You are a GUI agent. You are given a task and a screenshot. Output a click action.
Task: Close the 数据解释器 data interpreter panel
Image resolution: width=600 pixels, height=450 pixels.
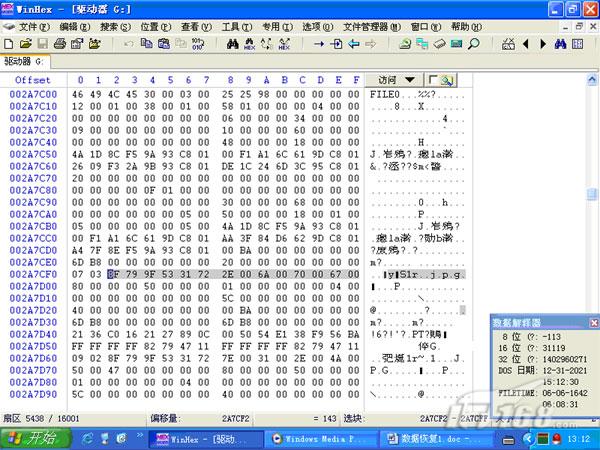[593, 322]
